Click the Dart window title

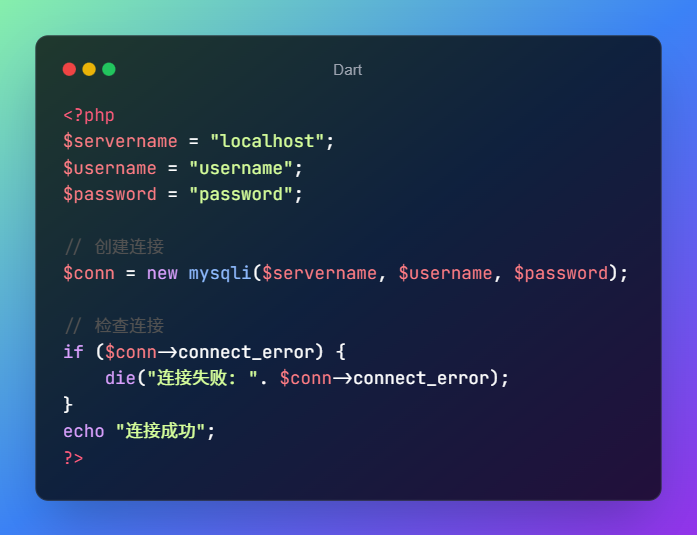click(x=348, y=70)
